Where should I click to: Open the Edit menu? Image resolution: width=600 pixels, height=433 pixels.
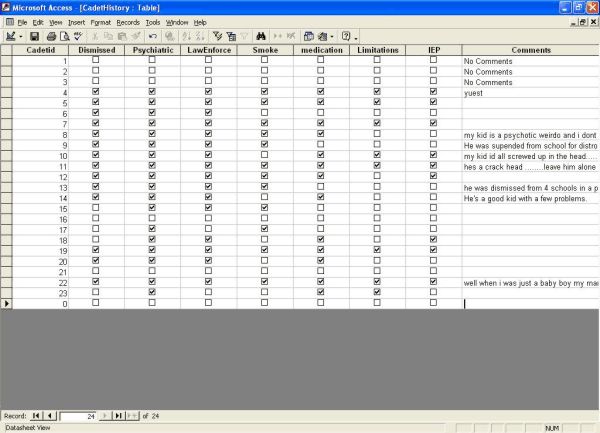38,23
